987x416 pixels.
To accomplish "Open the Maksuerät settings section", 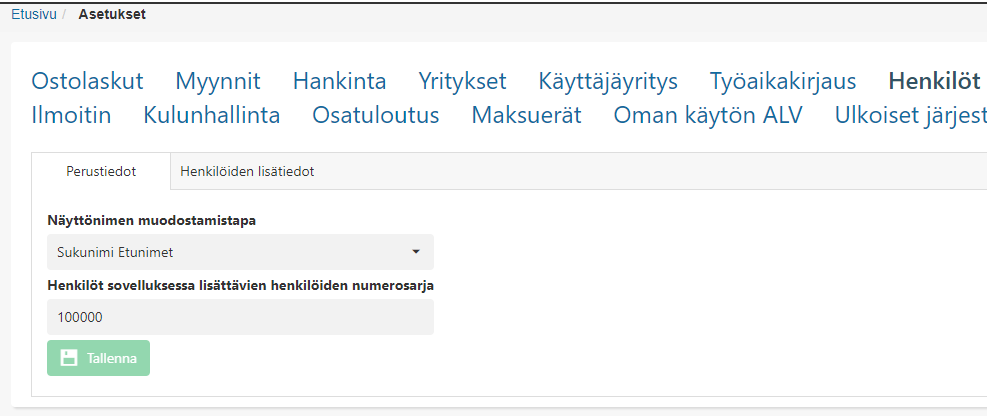I will click(526, 115).
